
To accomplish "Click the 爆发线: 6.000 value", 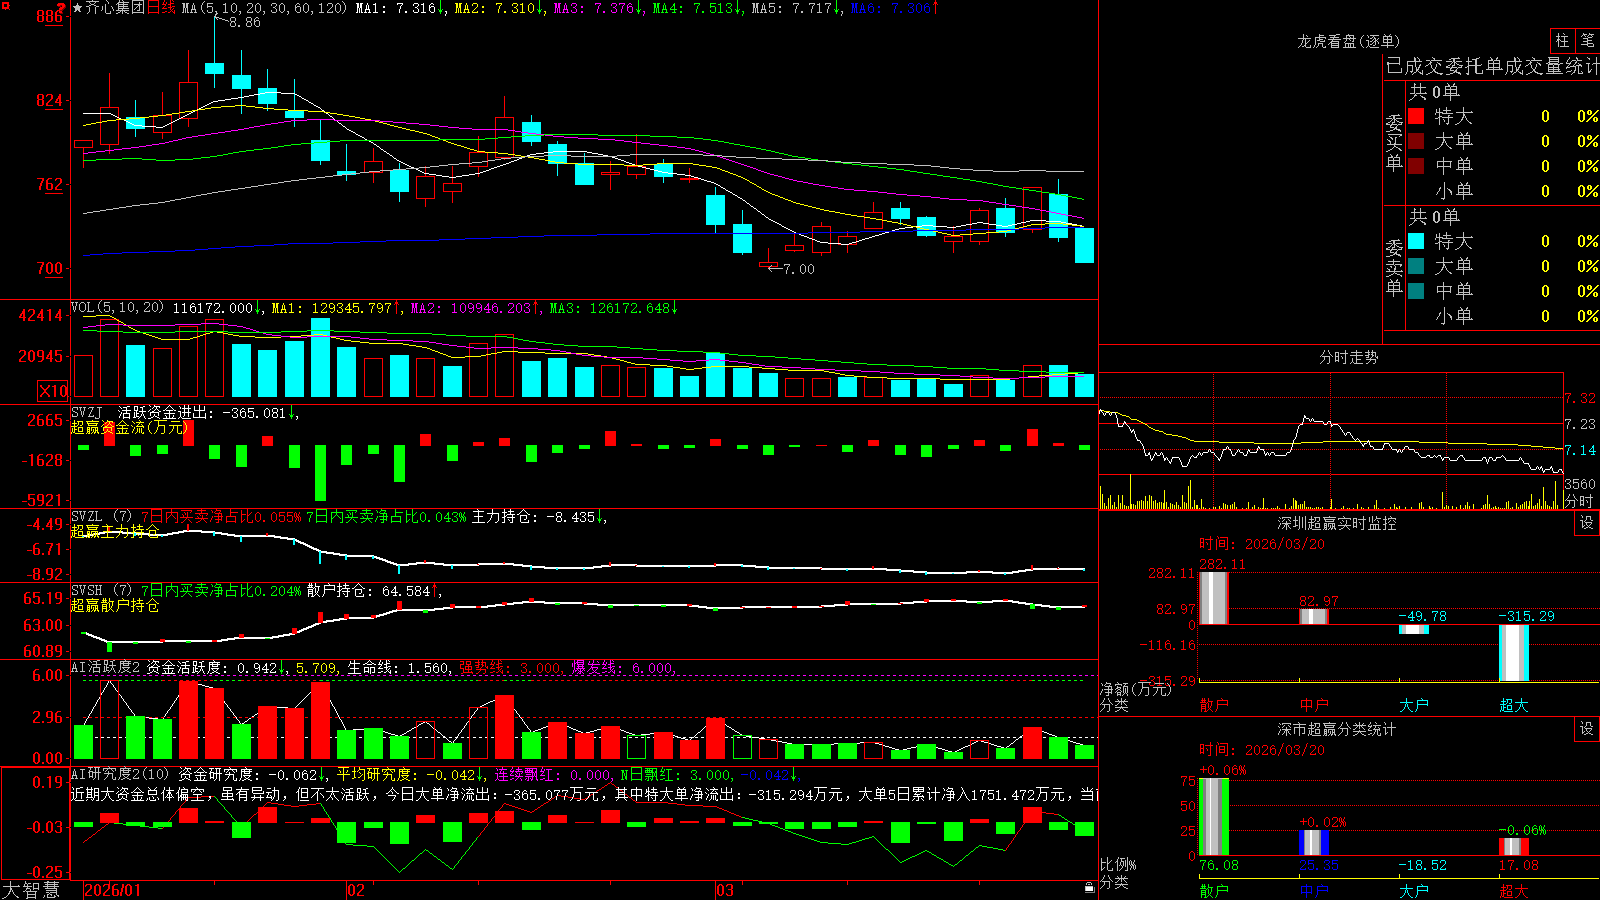I will click(624, 668).
